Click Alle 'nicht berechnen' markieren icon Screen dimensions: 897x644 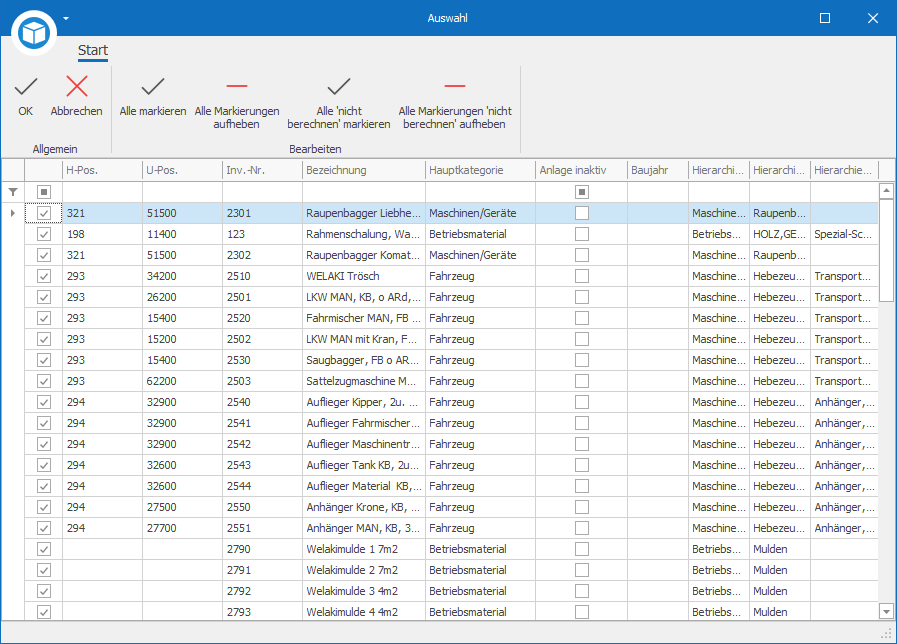coord(339,86)
